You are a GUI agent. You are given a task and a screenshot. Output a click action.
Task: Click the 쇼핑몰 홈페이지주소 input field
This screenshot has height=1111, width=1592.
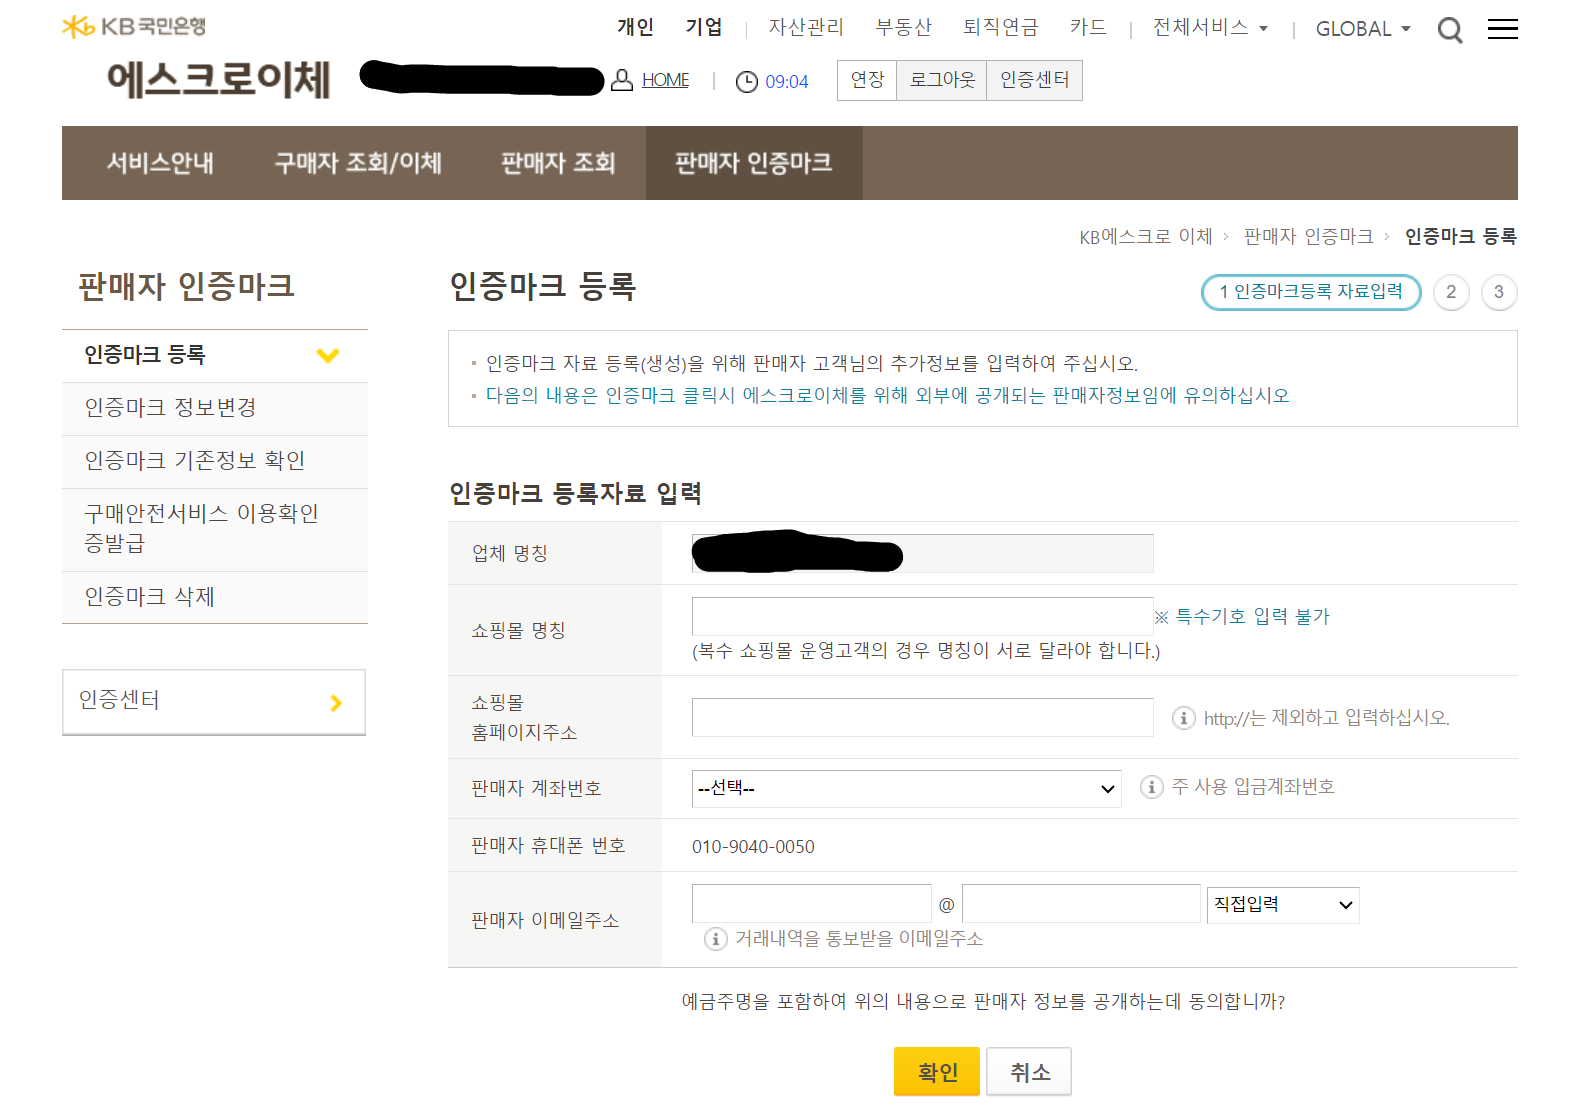[923, 718]
